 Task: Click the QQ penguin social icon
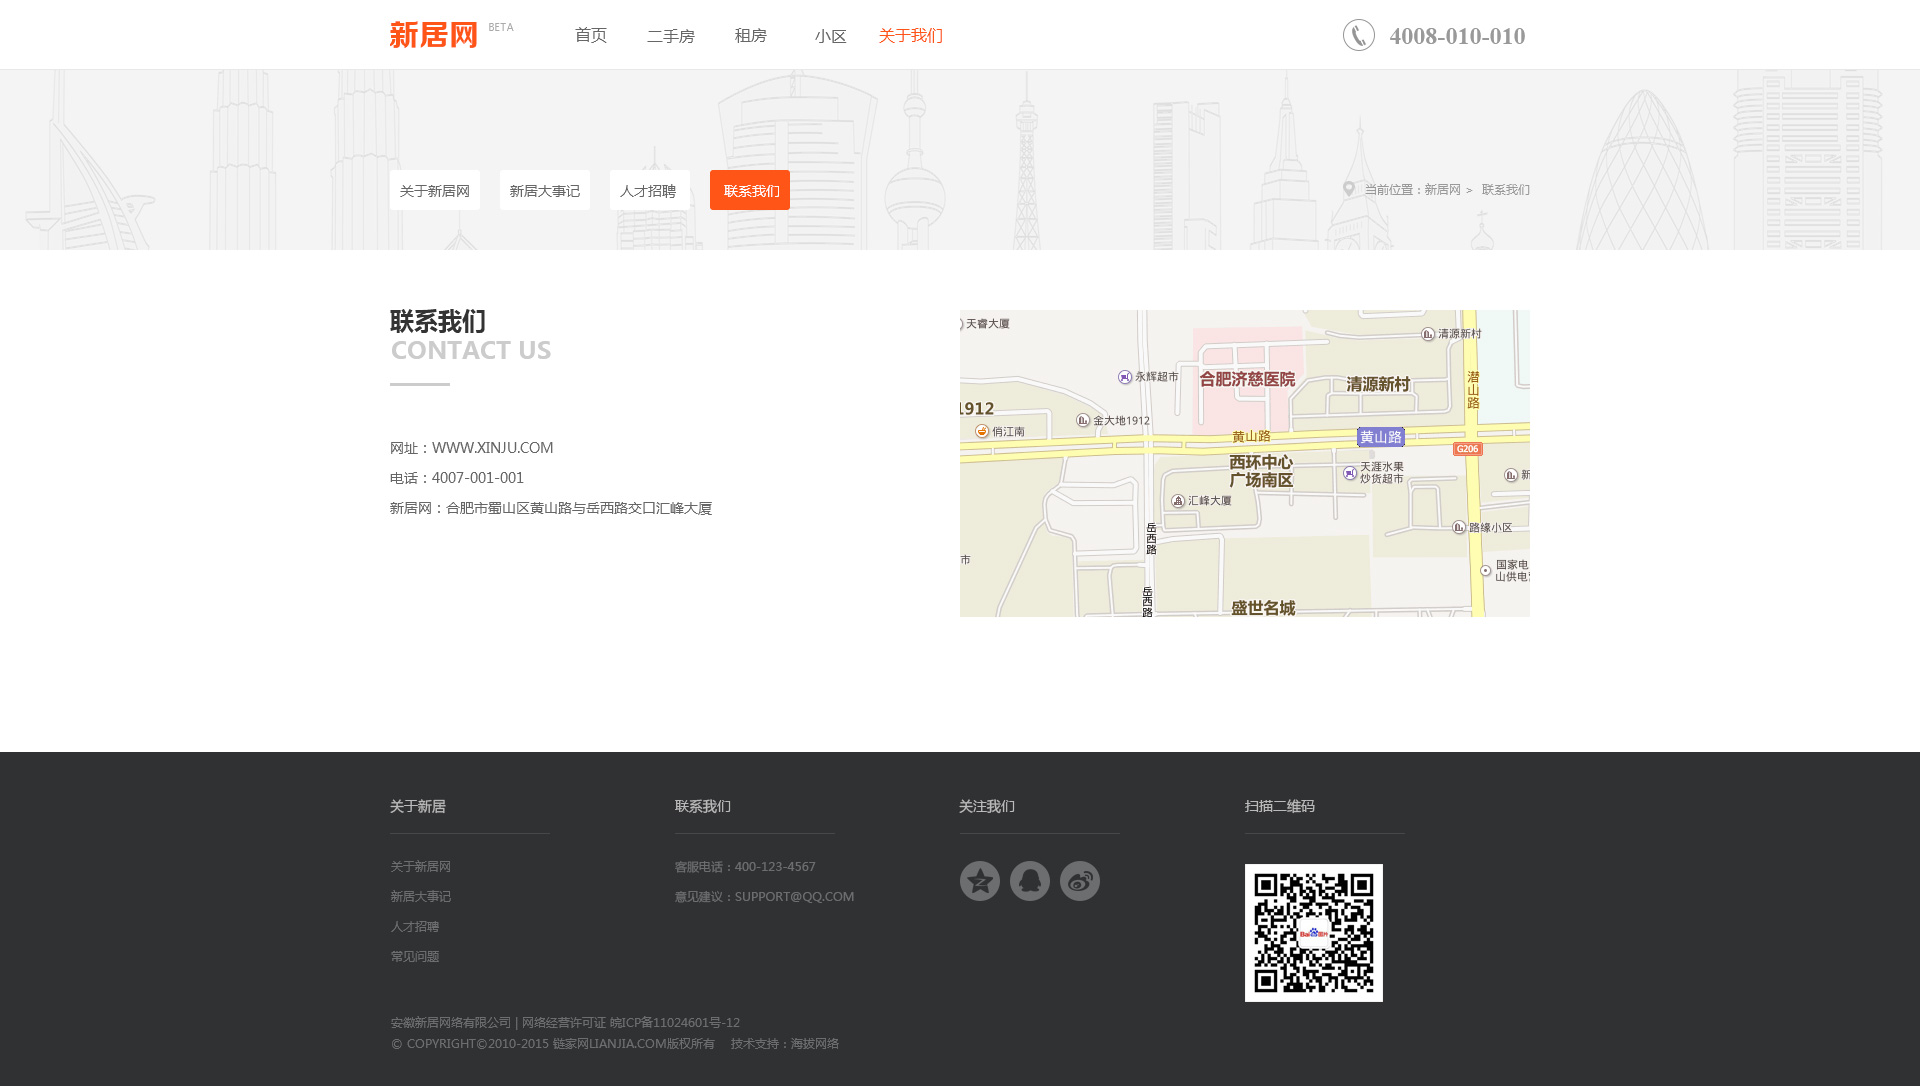1030,881
